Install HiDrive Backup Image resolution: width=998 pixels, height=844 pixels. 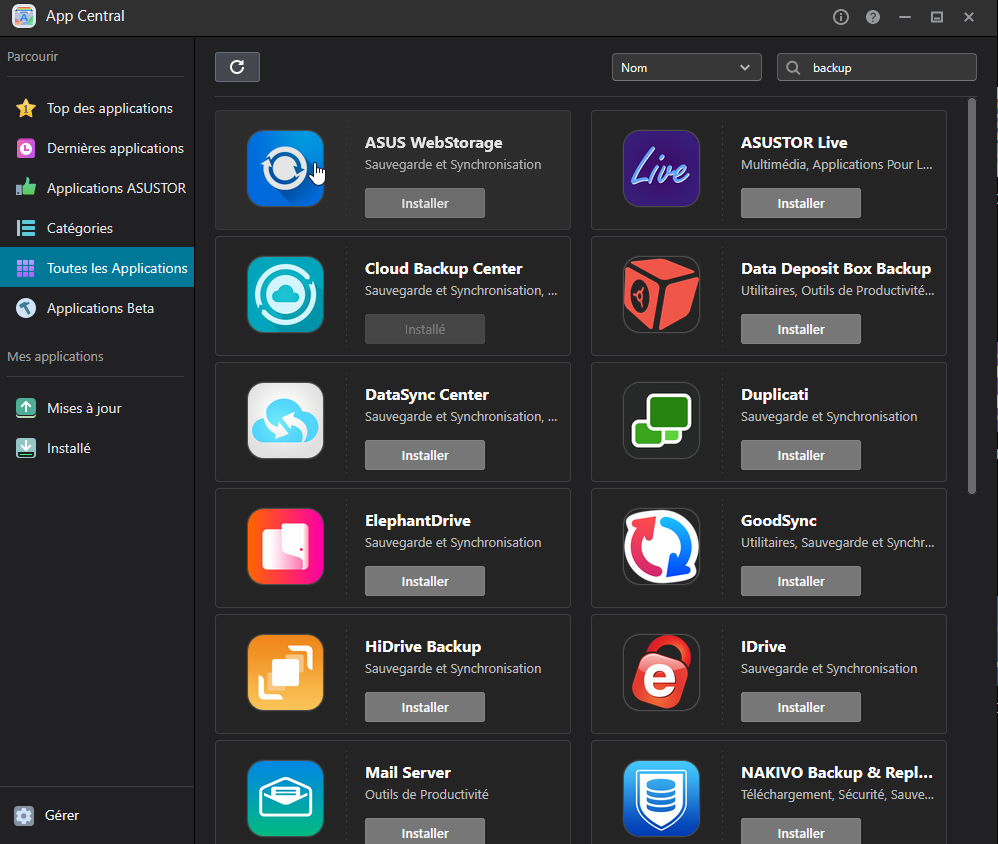tap(425, 707)
